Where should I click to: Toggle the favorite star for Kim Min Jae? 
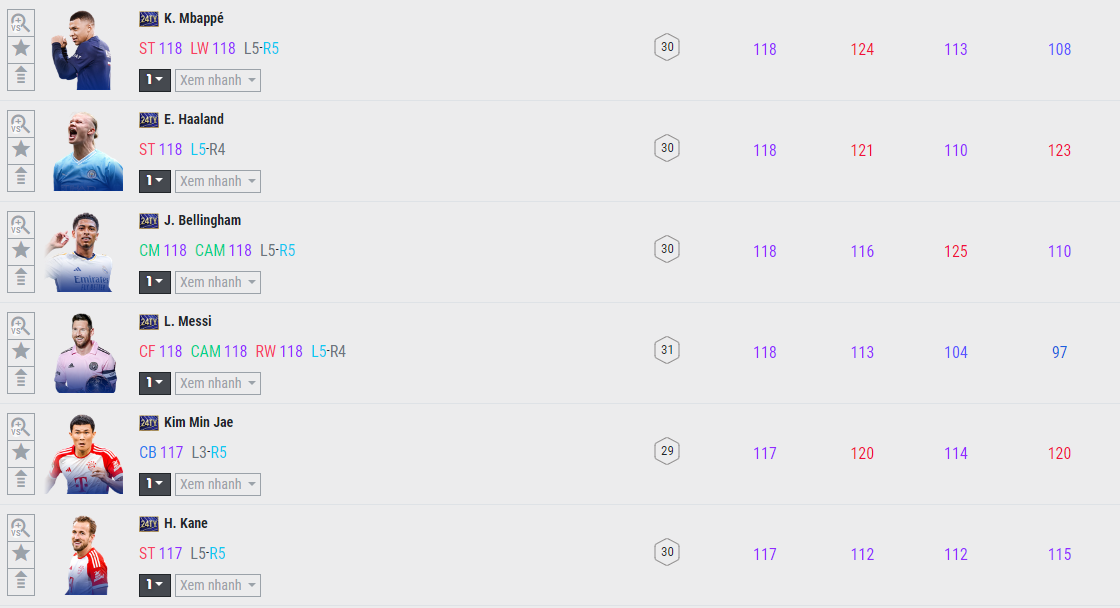point(21,452)
